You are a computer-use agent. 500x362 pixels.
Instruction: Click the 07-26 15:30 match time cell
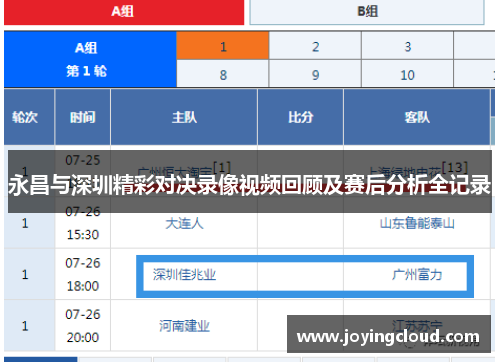(83, 223)
